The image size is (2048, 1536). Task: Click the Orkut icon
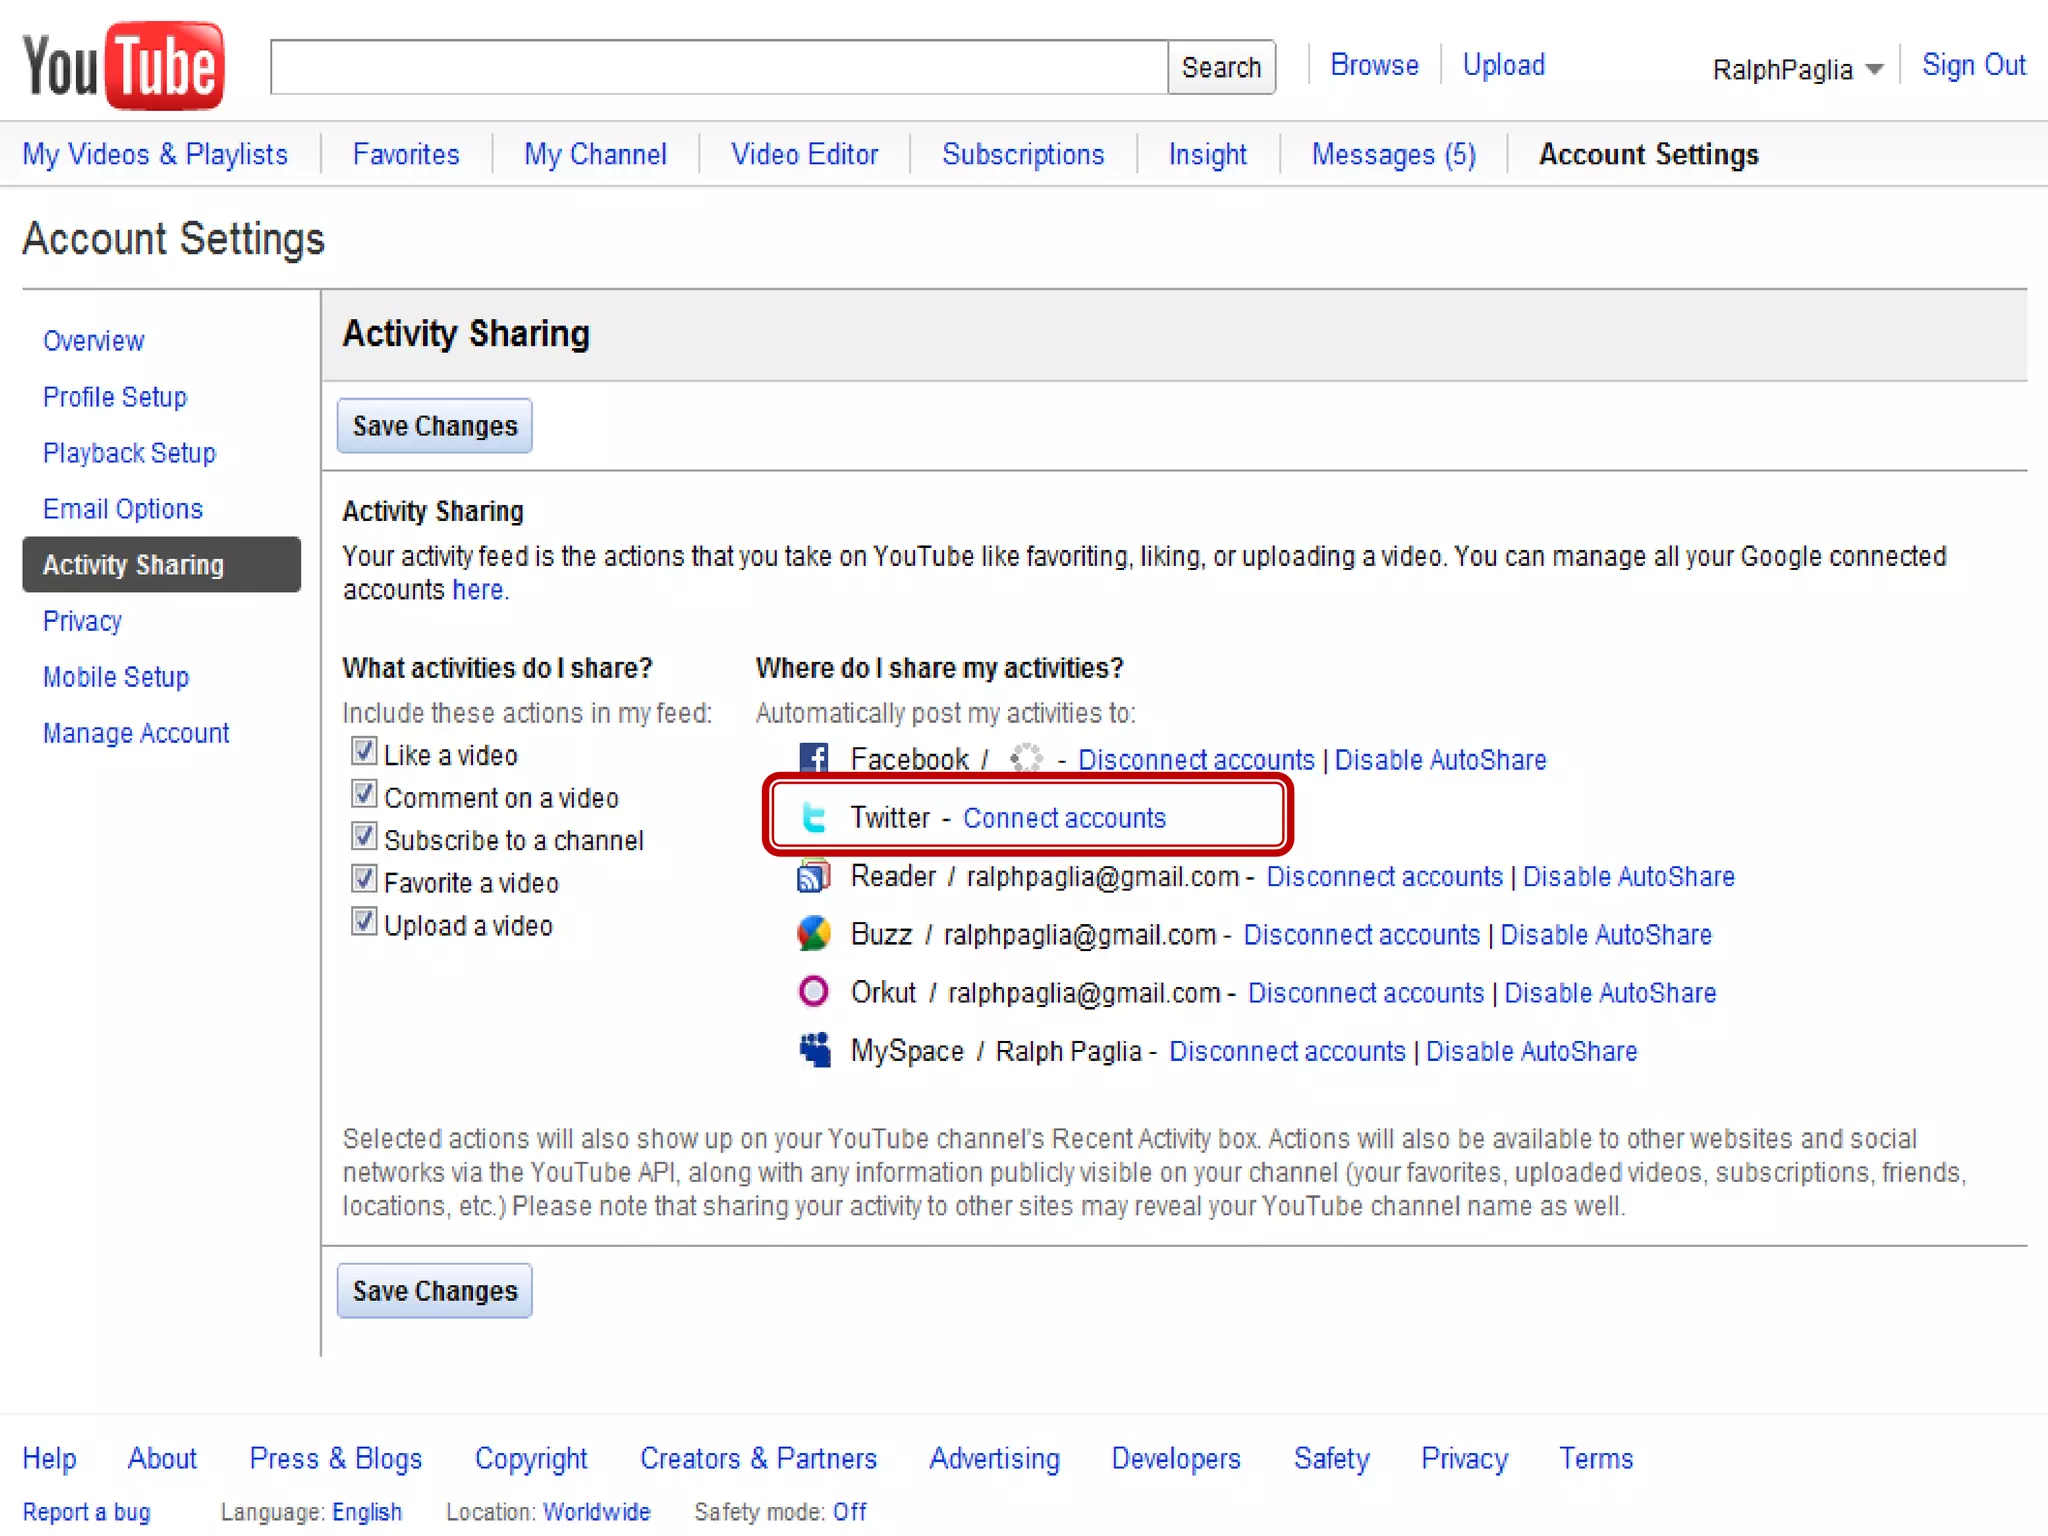(x=814, y=992)
